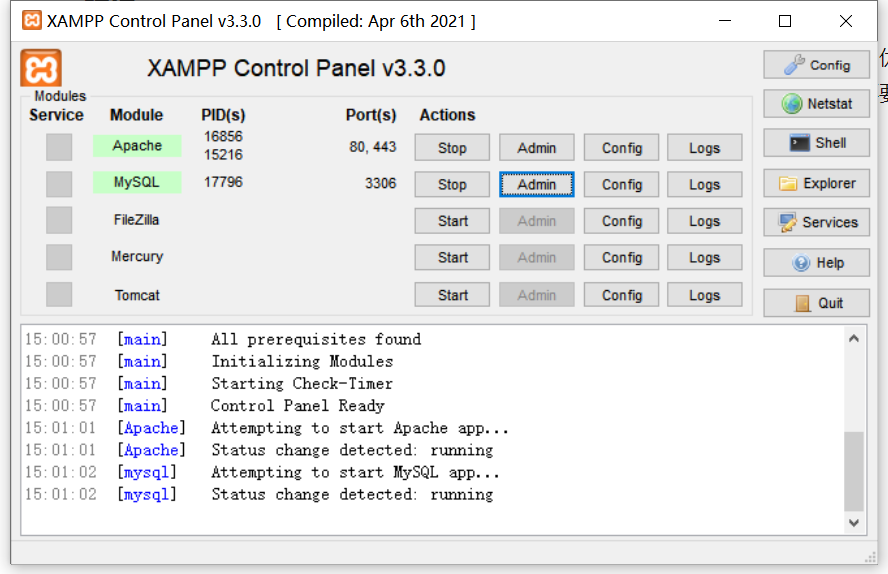Click Apache PID 16856
Image resolution: width=888 pixels, height=574 pixels.
tap(223, 136)
